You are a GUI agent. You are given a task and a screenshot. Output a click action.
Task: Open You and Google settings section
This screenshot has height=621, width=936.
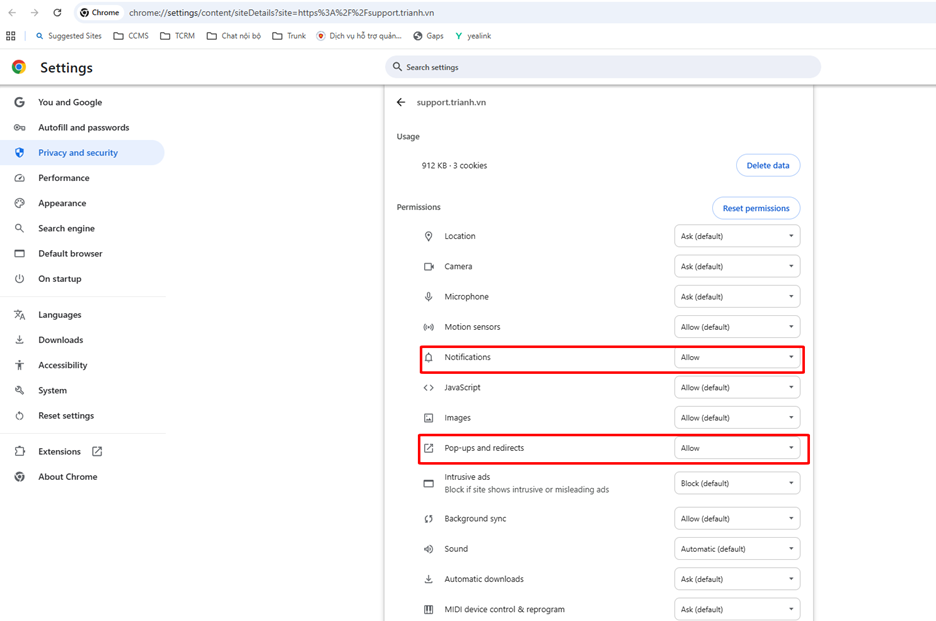[x=82, y=102]
